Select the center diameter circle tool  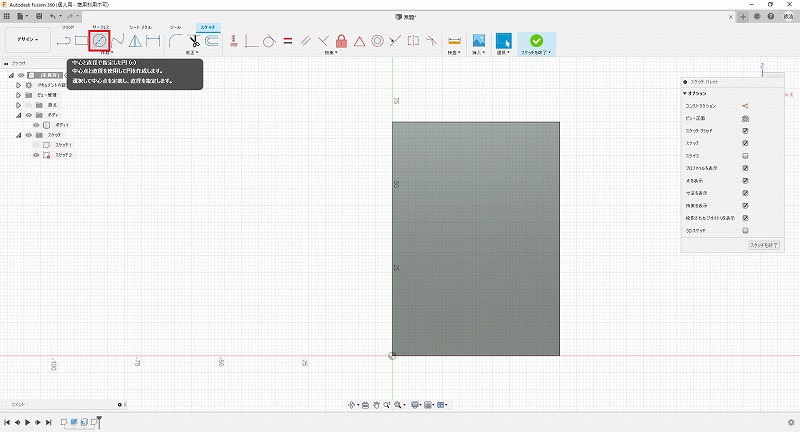[99, 41]
